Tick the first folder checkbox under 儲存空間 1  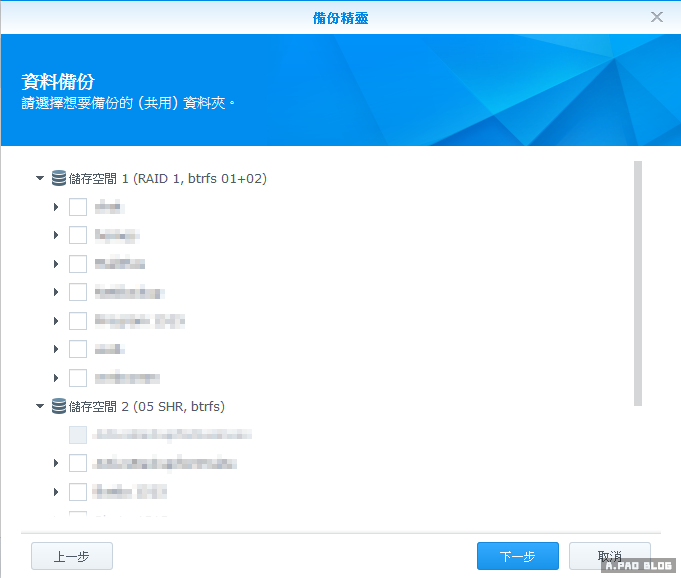[78, 208]
